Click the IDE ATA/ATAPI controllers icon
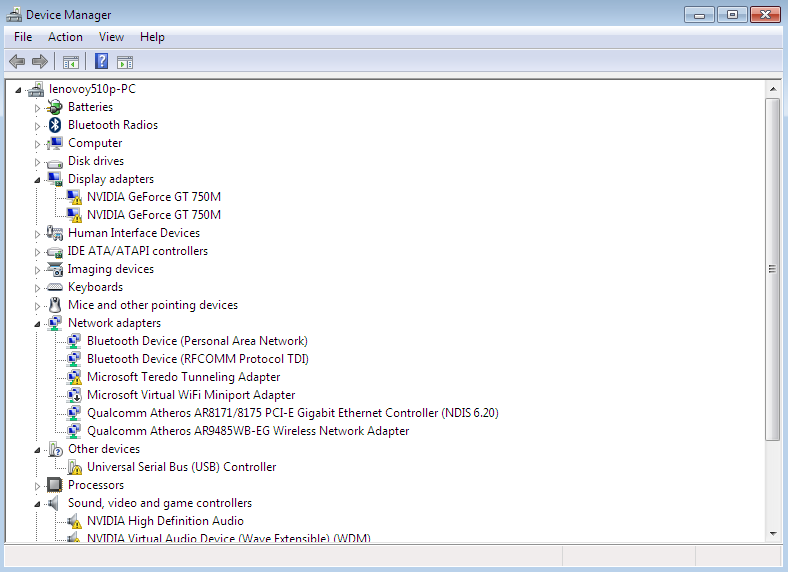This screenshot has width=788, height=572. (54, 252)
